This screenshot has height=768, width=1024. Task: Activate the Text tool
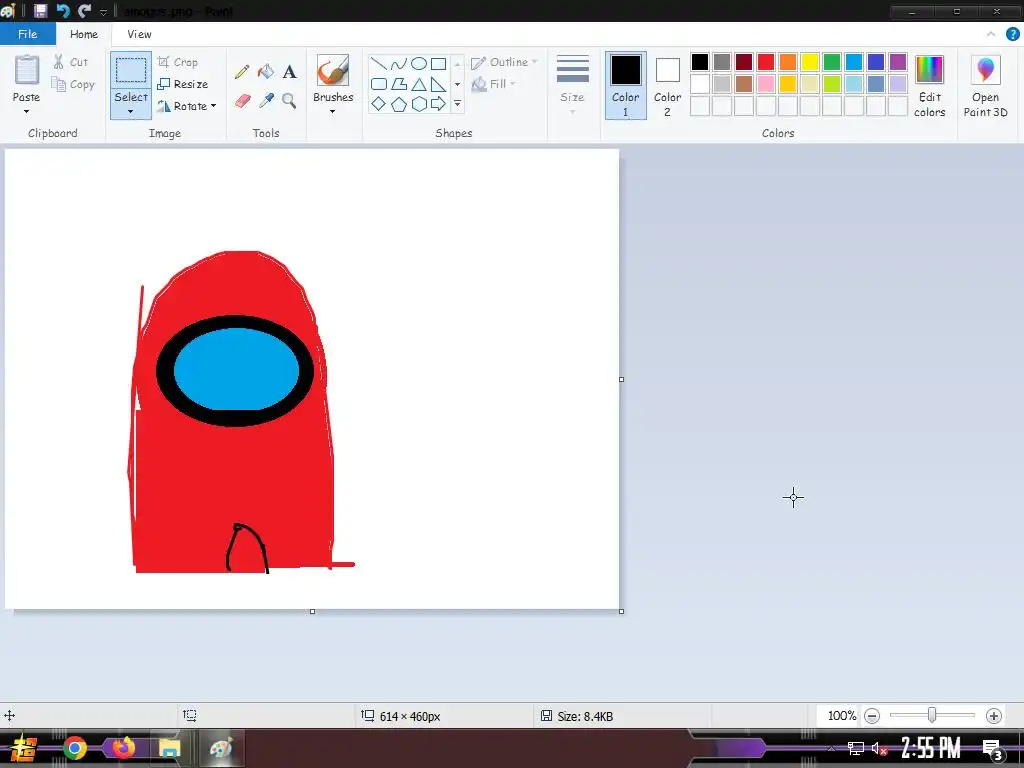point(289,72)
